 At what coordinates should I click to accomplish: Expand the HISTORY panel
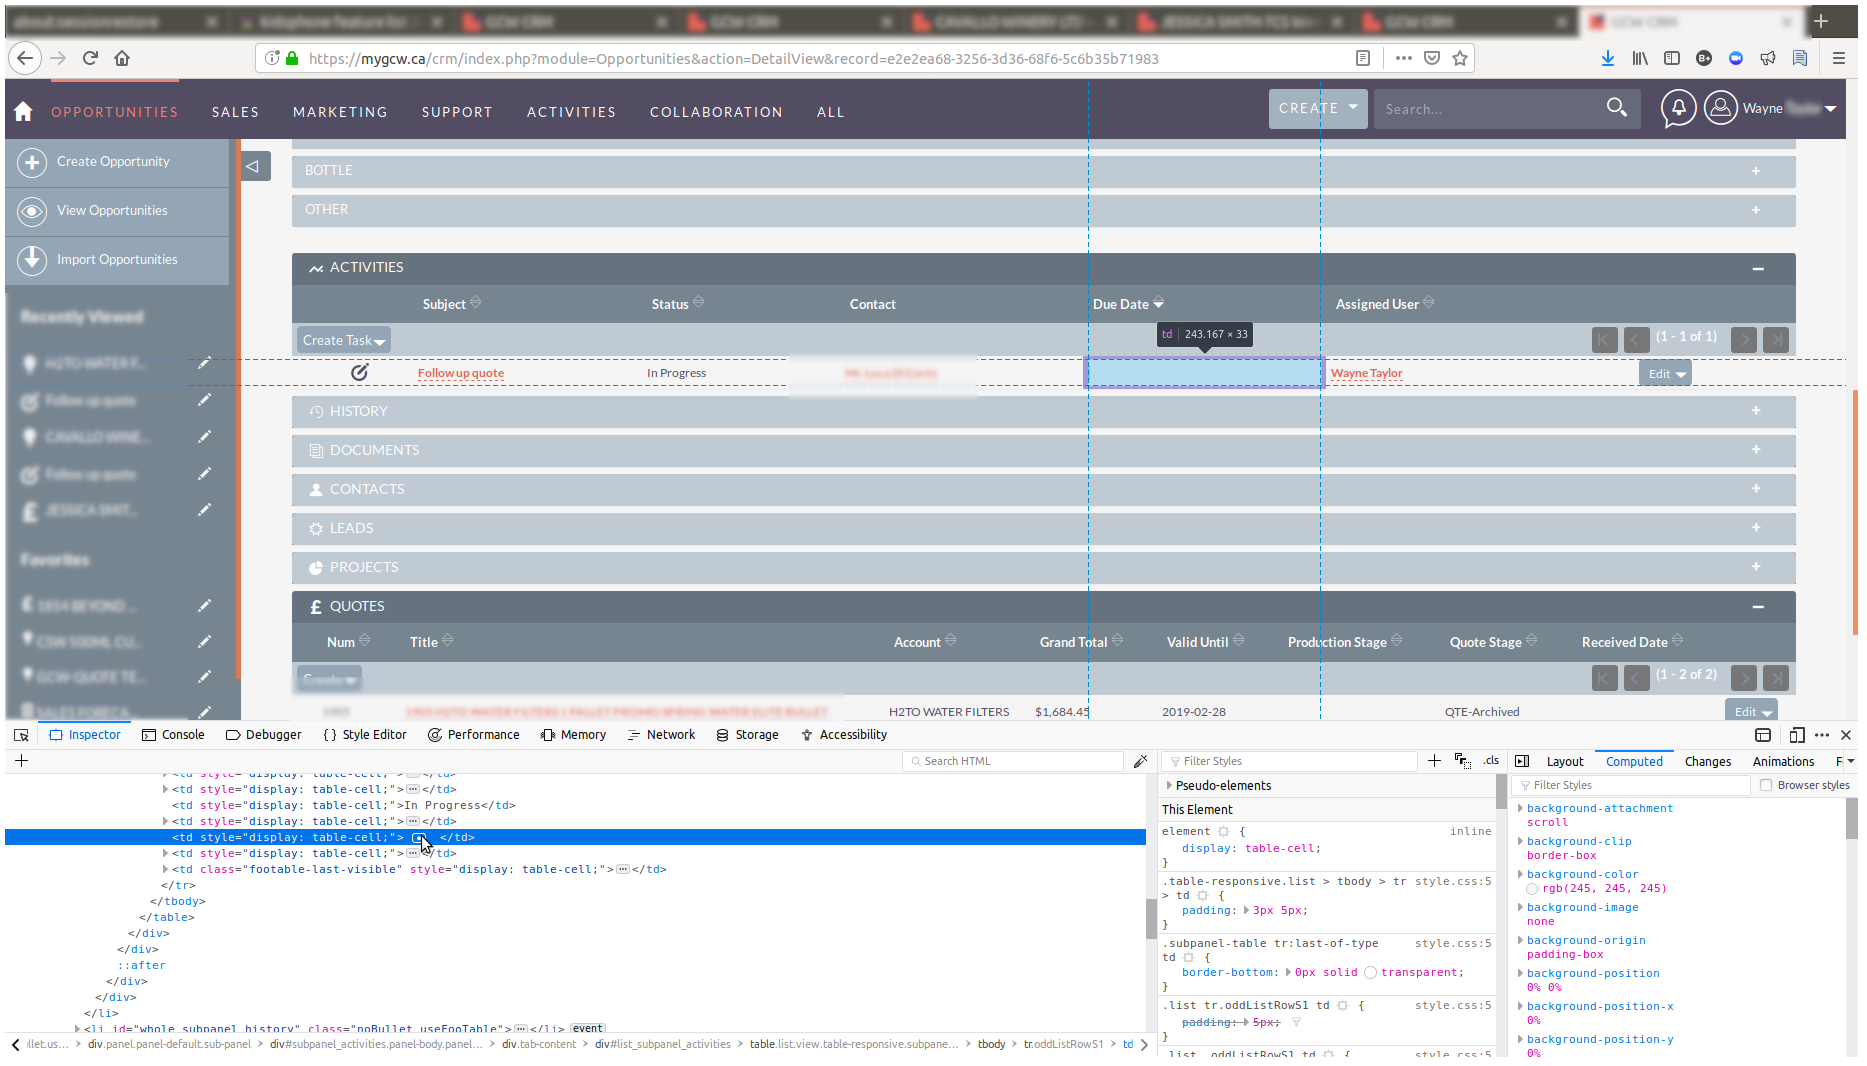click(x=1755, y=411)
